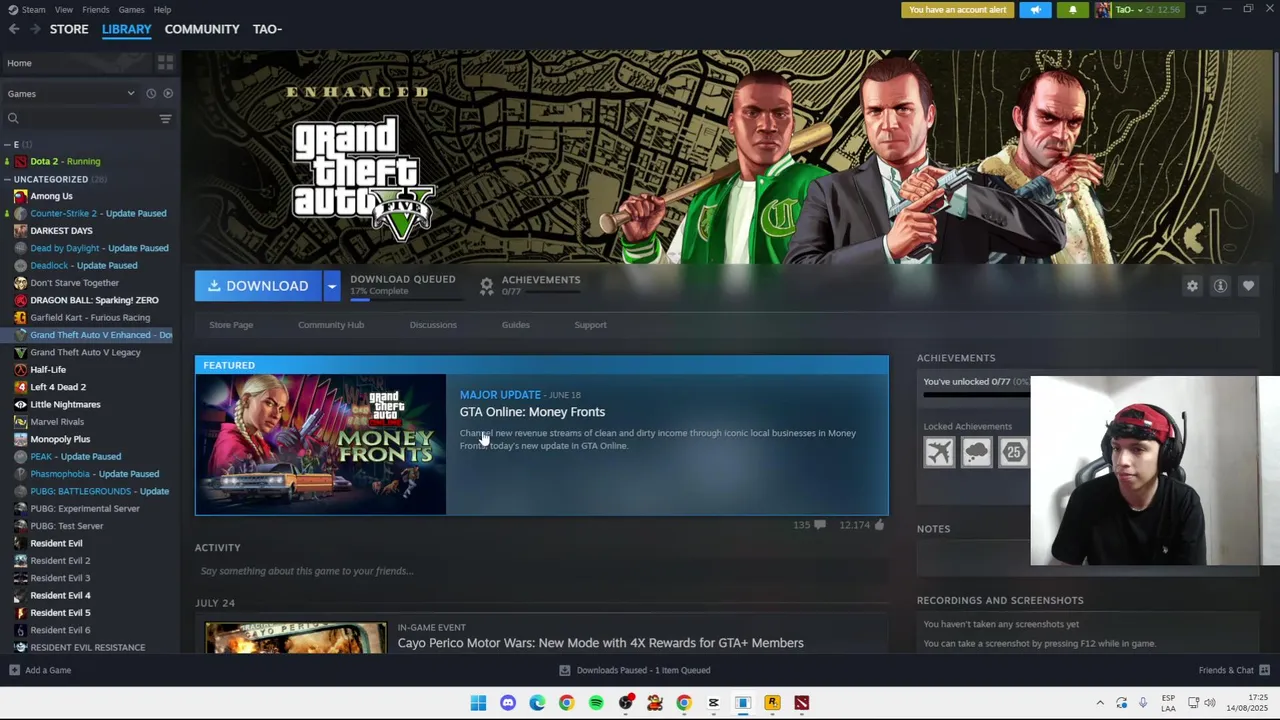
Task: Open the TAO- profile tab
Action: [x=267, y=29]
